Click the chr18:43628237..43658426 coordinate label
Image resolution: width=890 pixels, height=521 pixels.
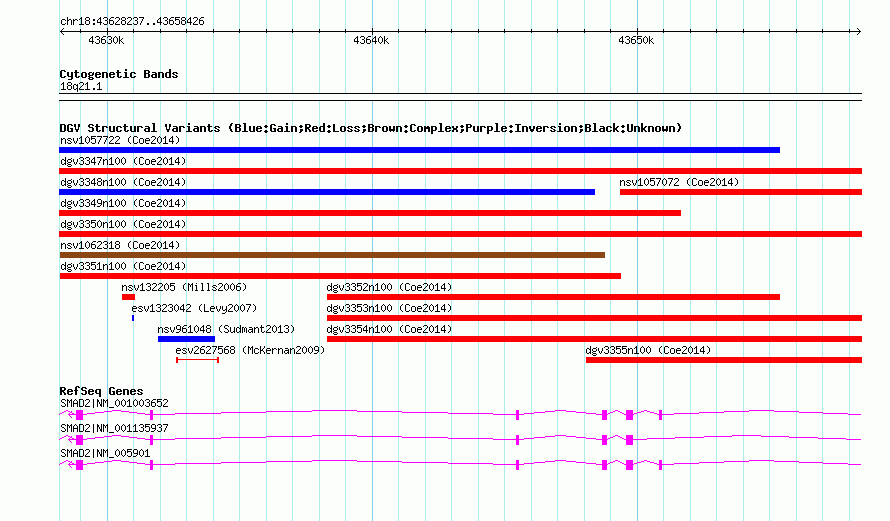coord(132,22)
